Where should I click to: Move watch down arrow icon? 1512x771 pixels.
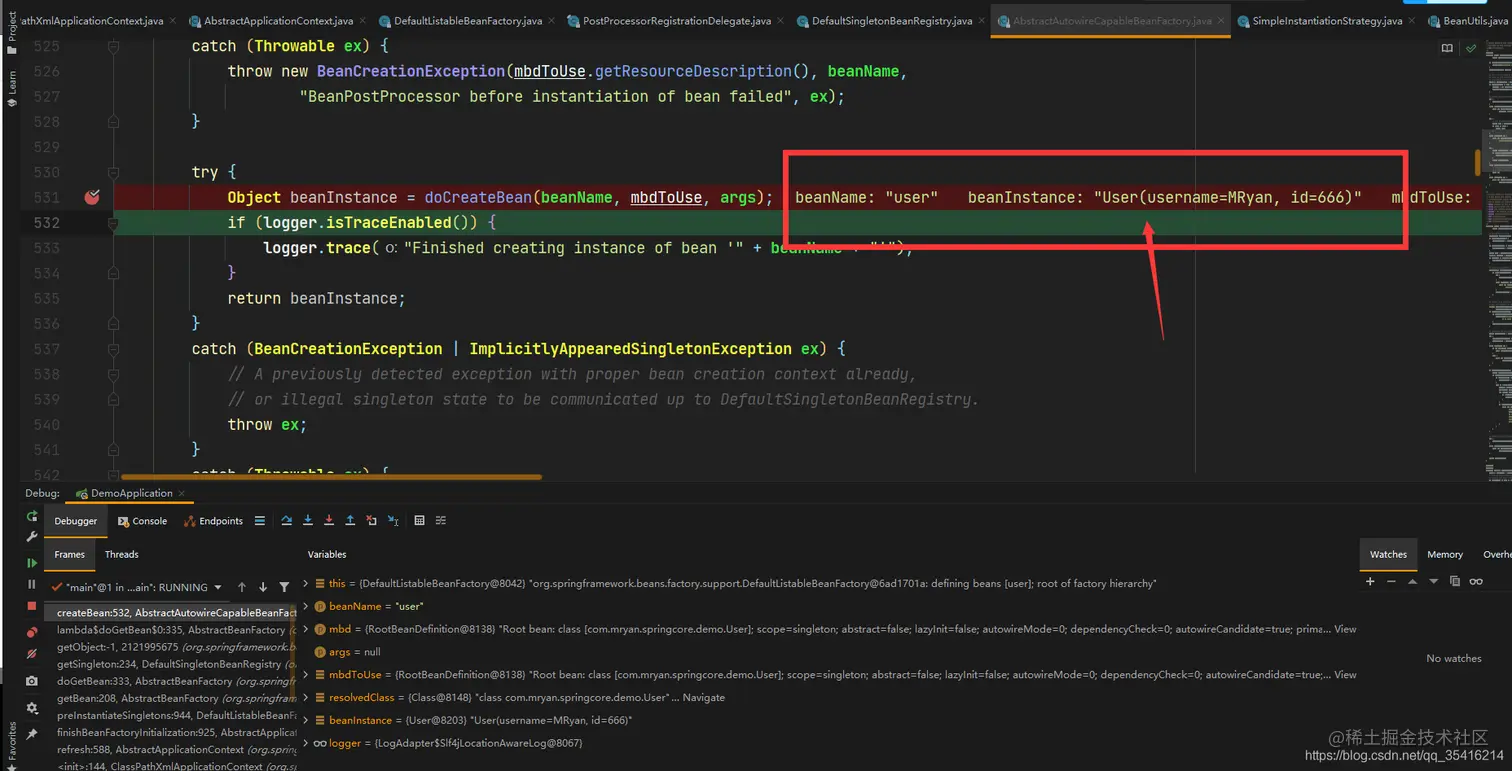pos(1433,581)
